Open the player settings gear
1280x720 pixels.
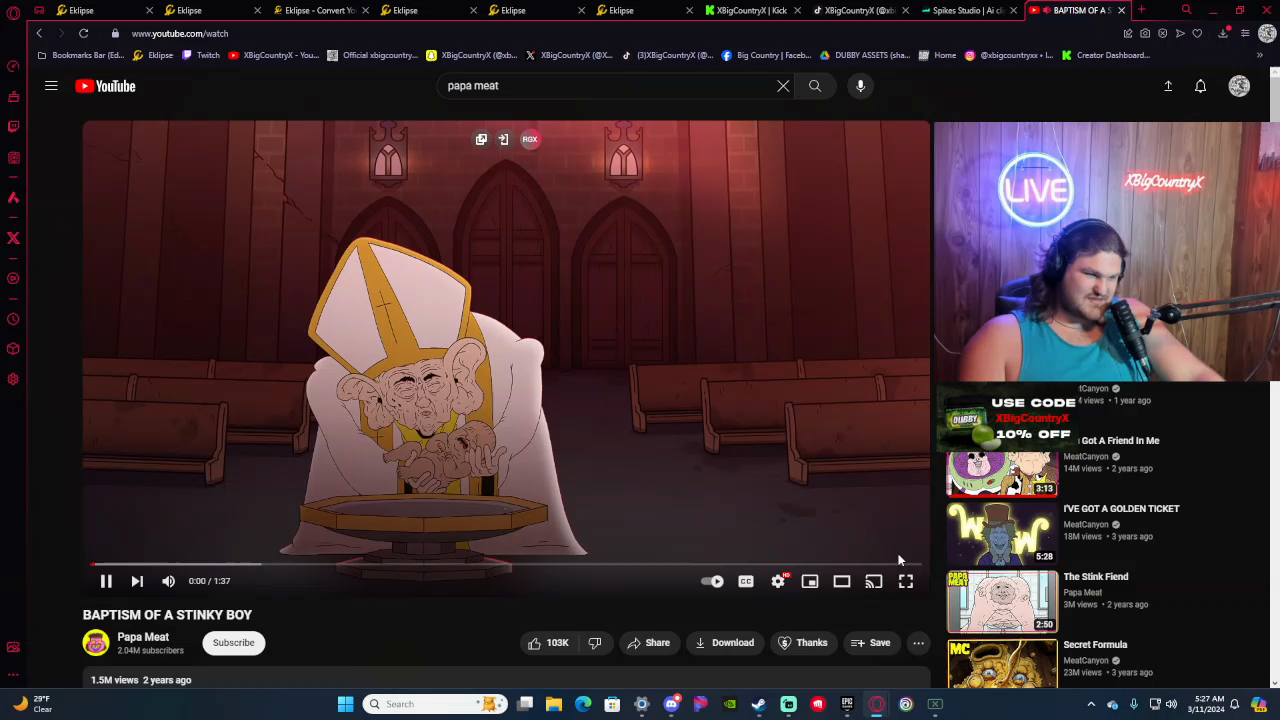click(778, 581)
